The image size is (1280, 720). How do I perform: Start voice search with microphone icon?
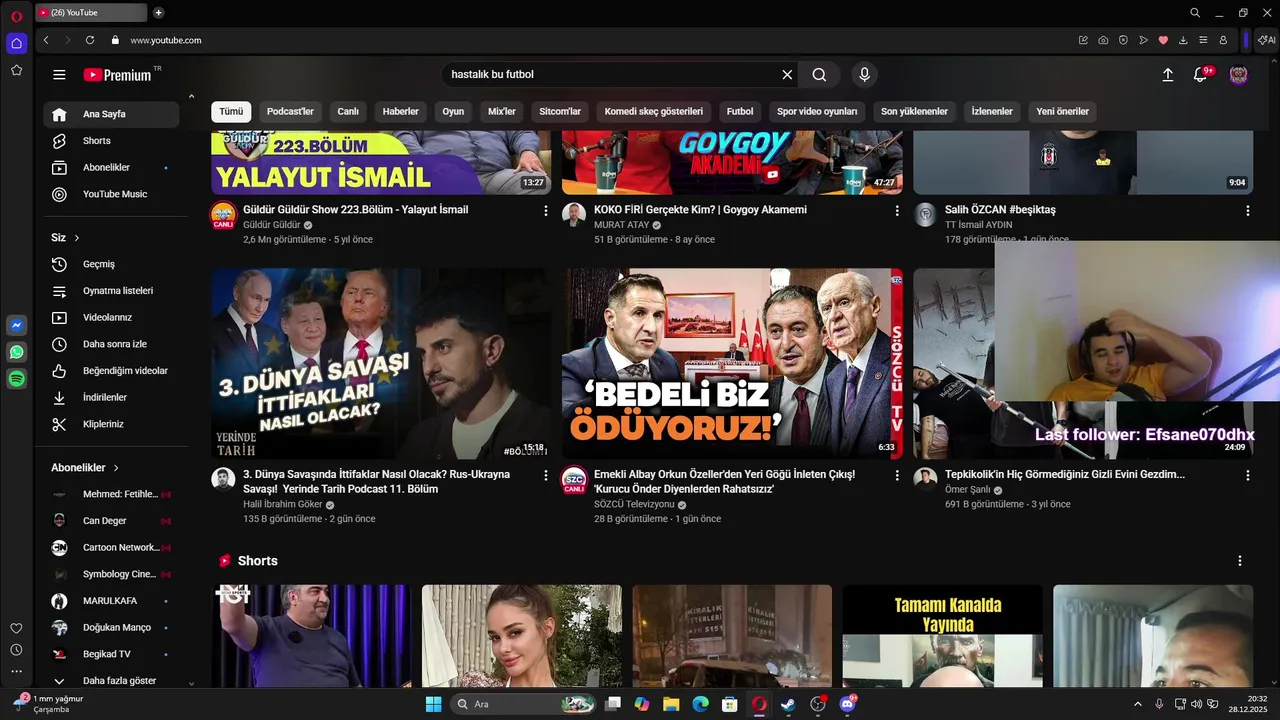(865, 75)
